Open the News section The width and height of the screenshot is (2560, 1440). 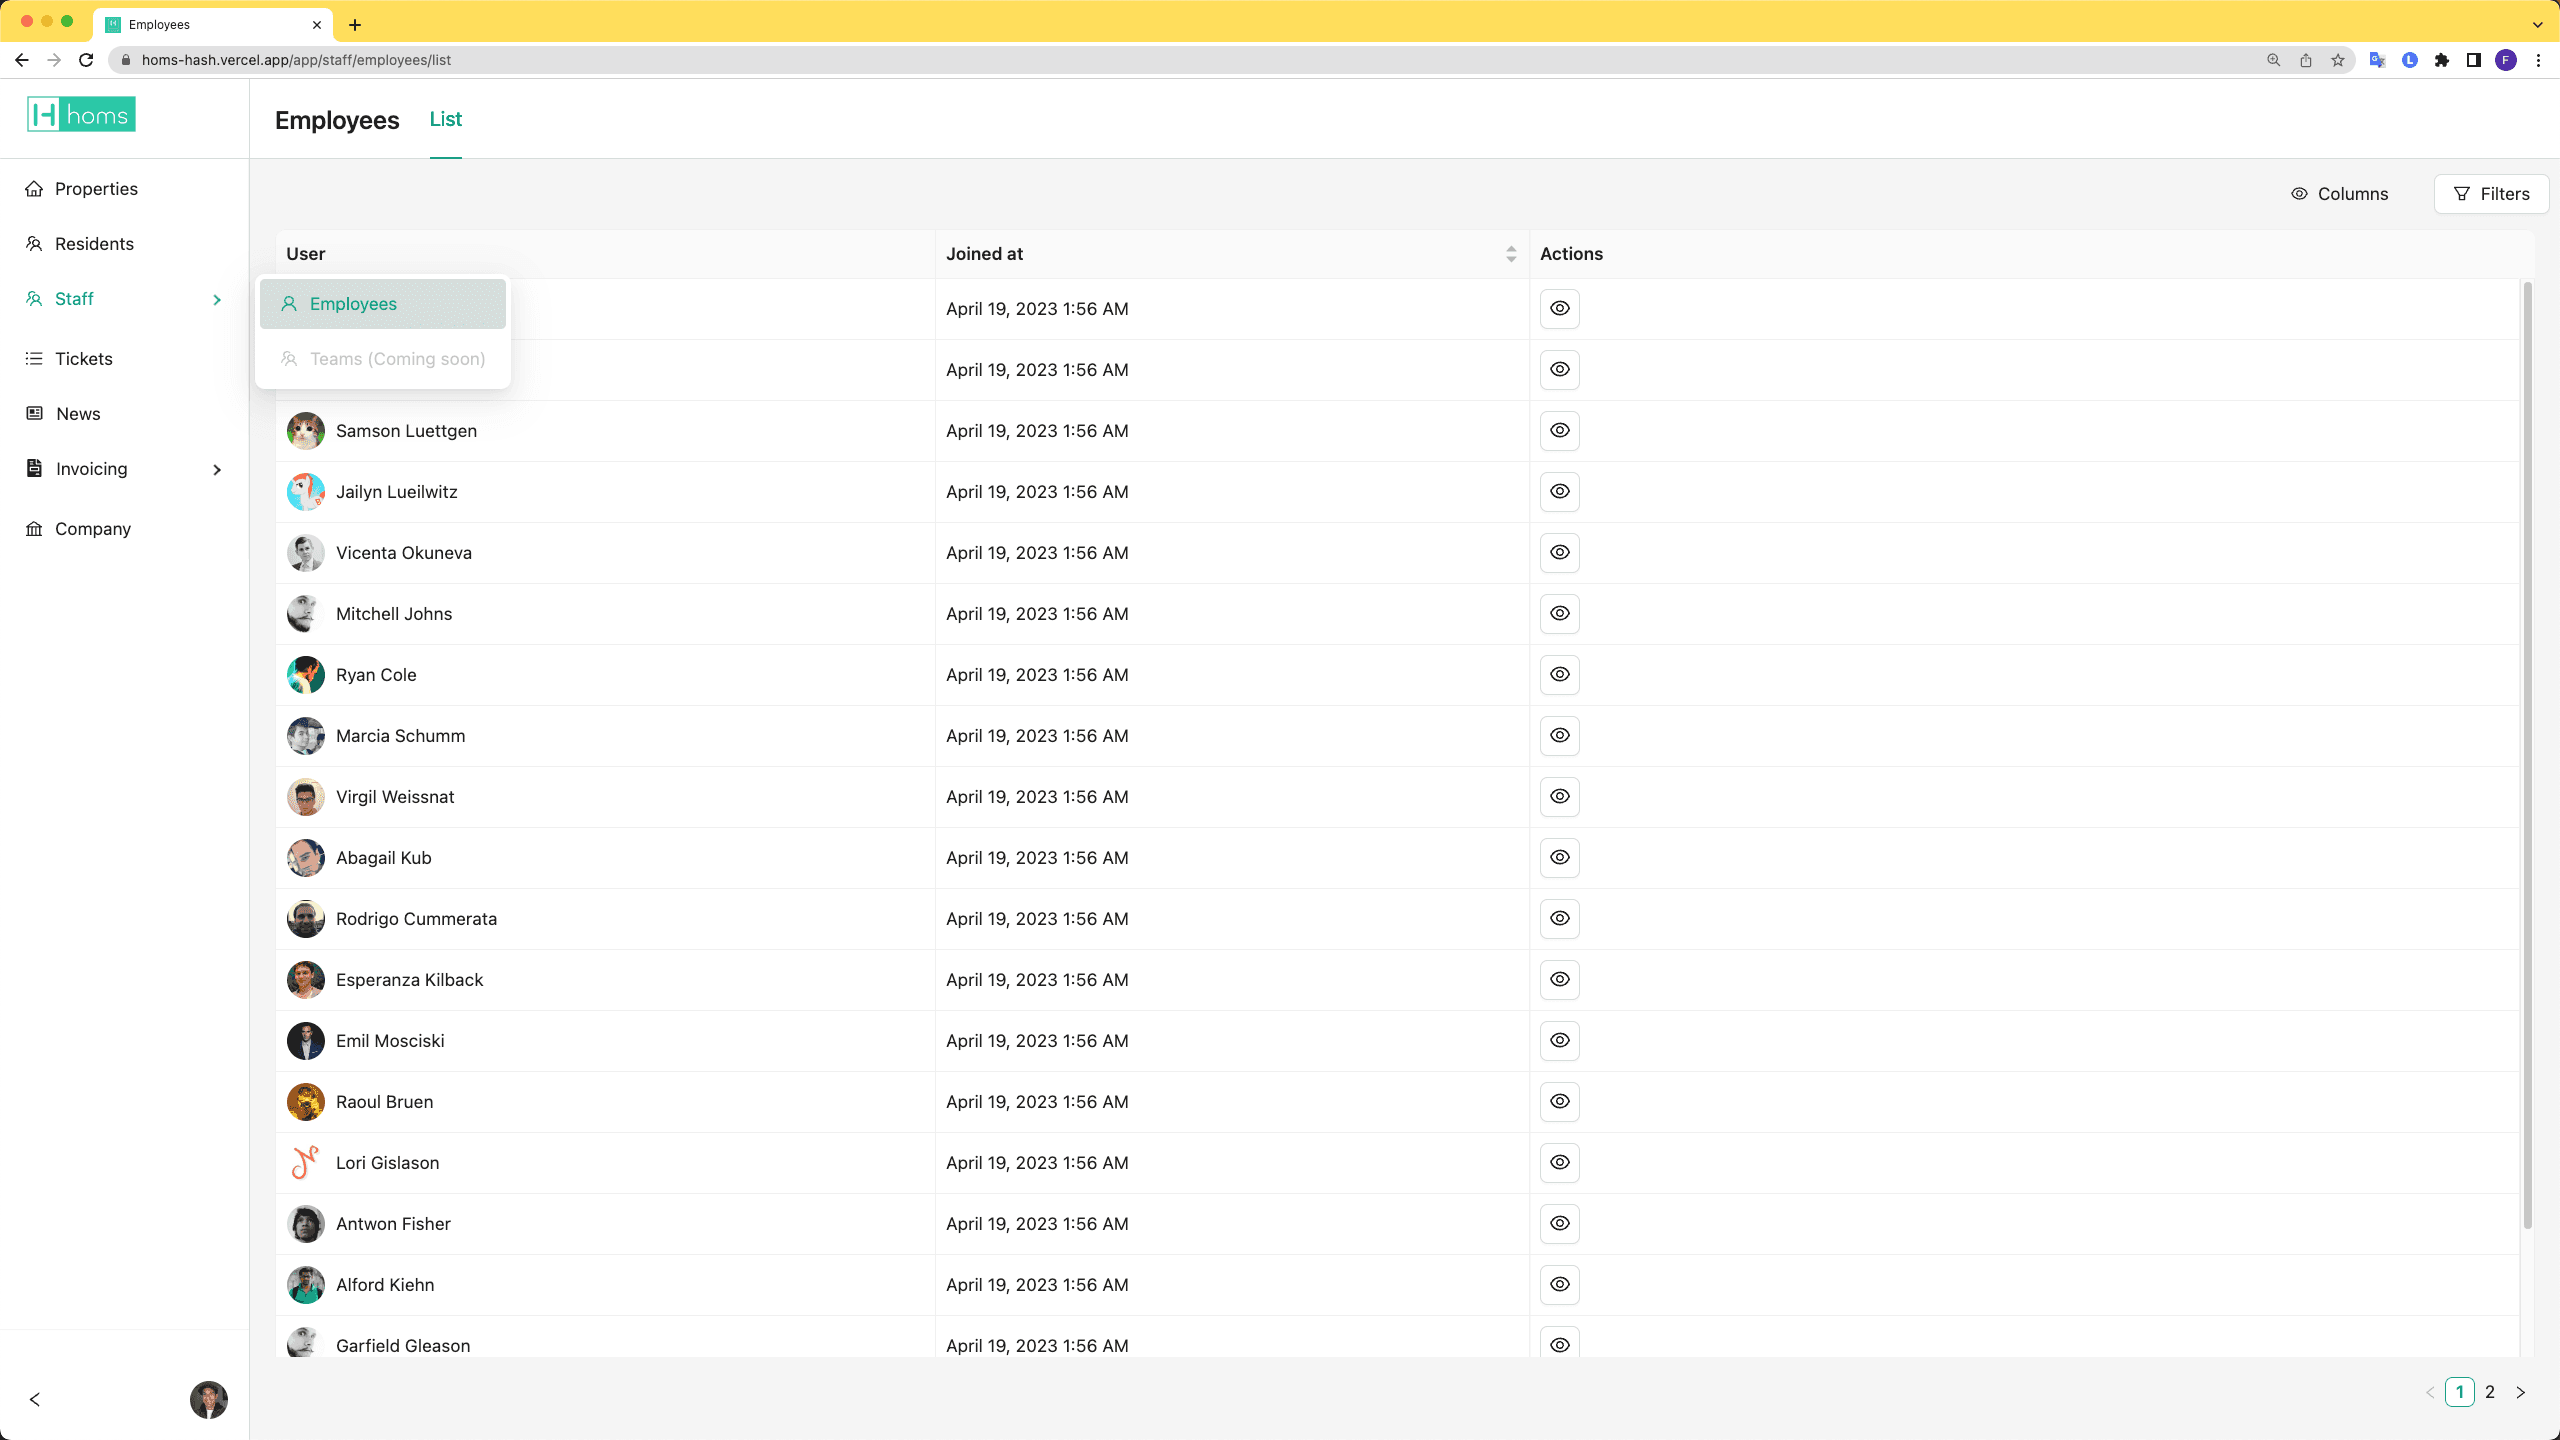78,414
